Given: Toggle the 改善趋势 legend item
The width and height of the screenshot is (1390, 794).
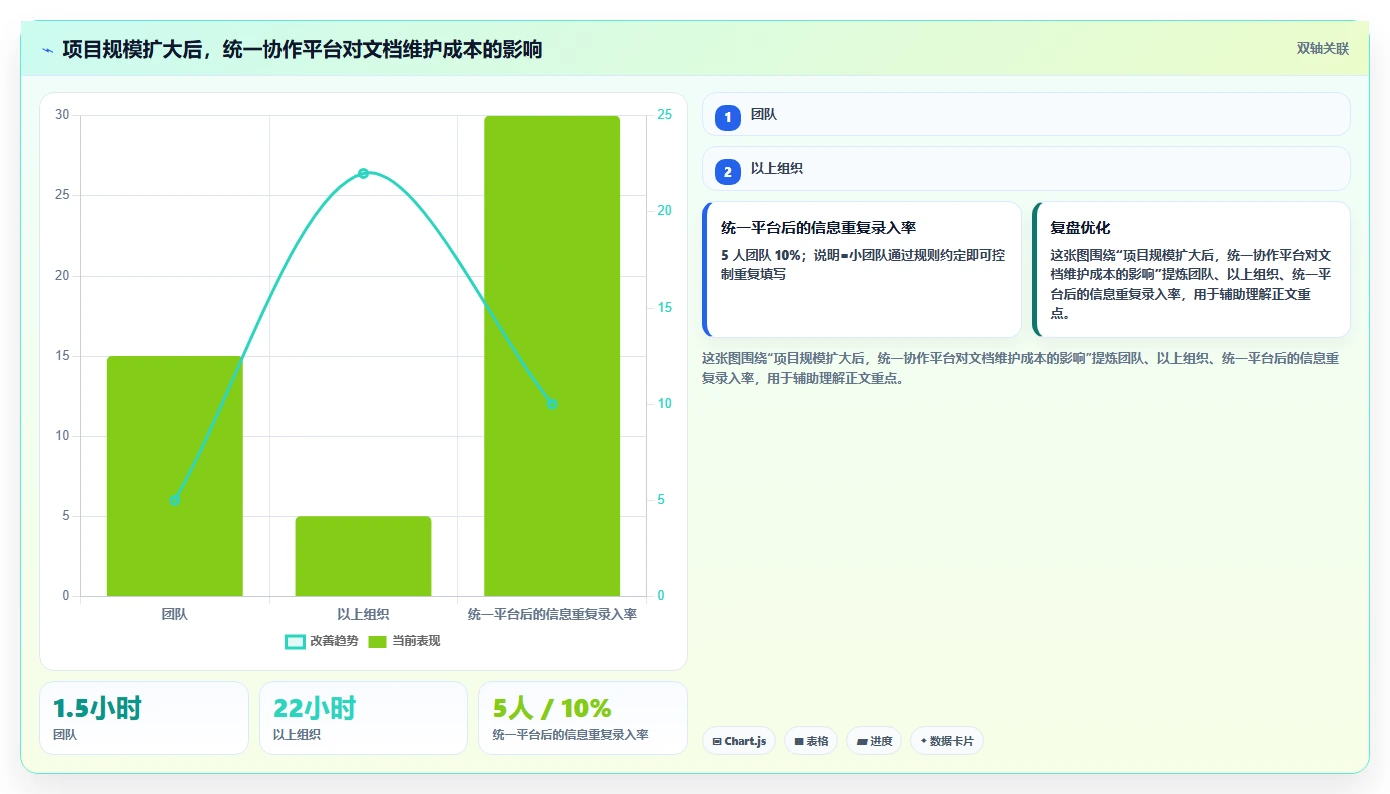Looking at the screenshot, I should [x=322, y=641].
